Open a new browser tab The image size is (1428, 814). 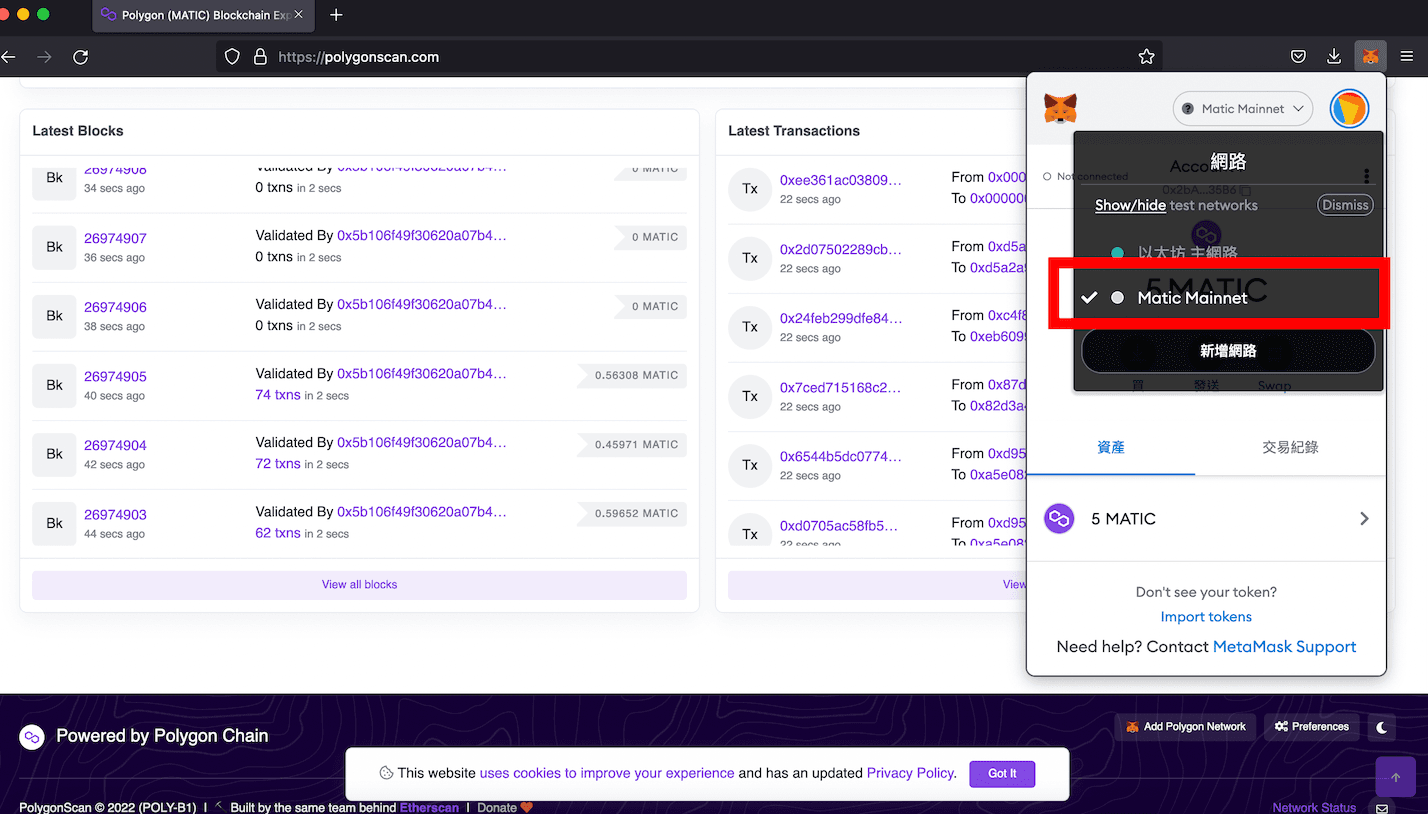tap(336, 15)
